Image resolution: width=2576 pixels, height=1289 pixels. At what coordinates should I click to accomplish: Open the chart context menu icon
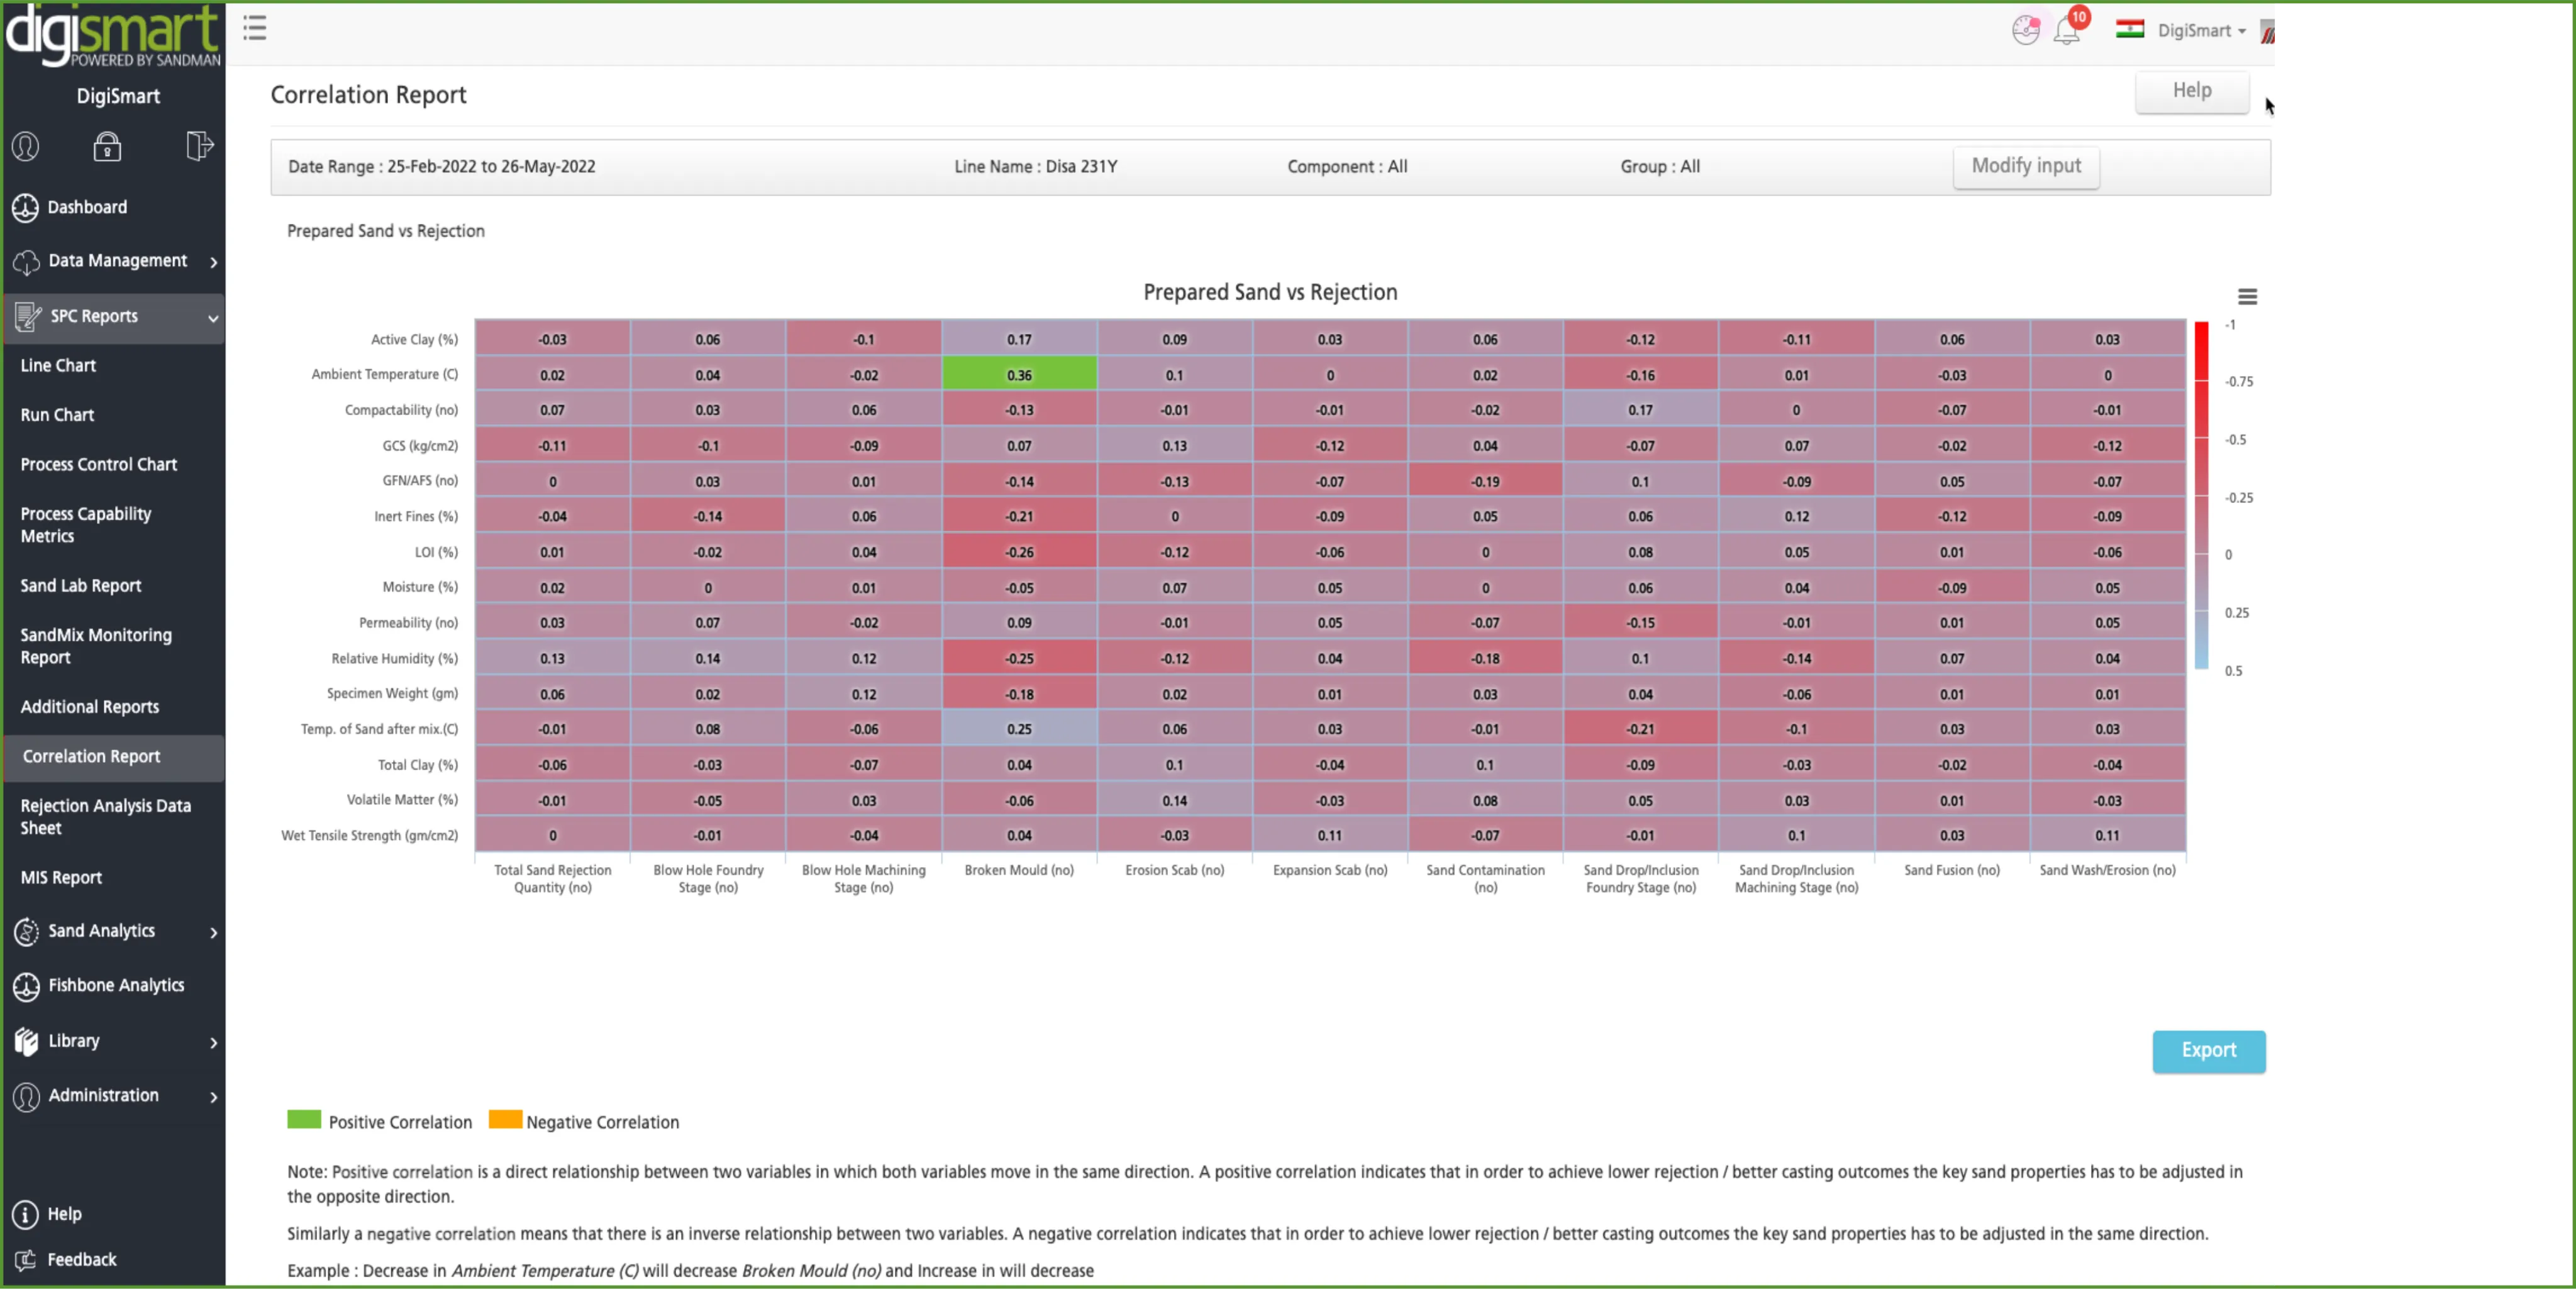click(x=2246, y=297)
